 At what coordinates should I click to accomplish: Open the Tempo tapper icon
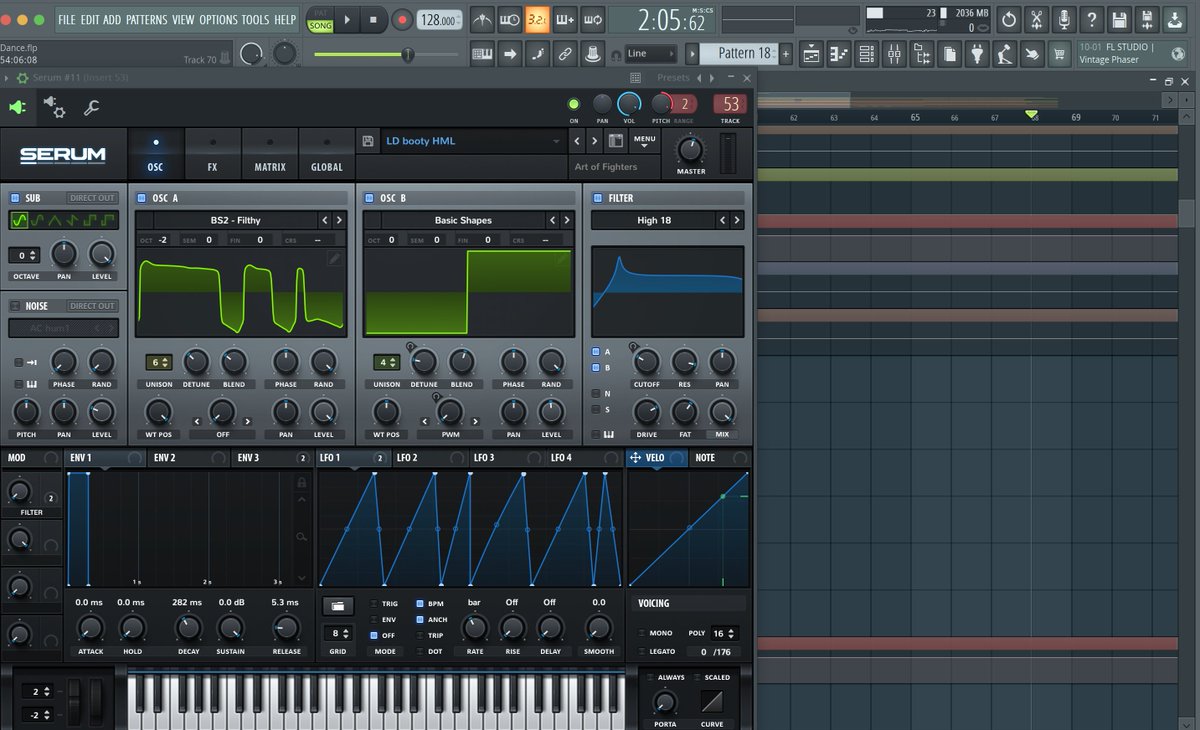coord(1004,53)
